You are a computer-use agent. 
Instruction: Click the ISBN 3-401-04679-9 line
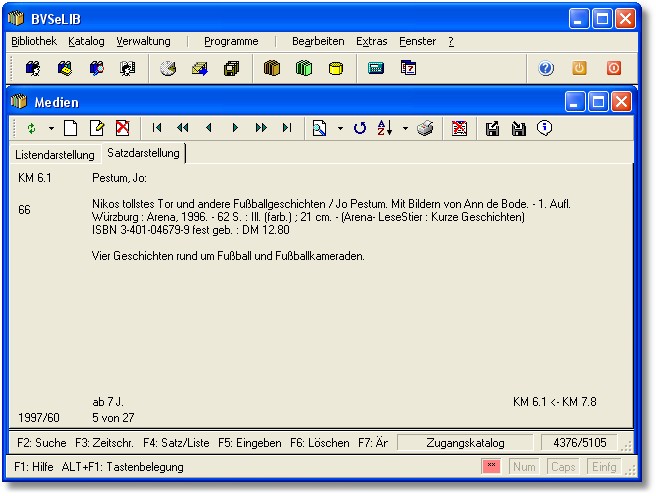click(190, 230)
